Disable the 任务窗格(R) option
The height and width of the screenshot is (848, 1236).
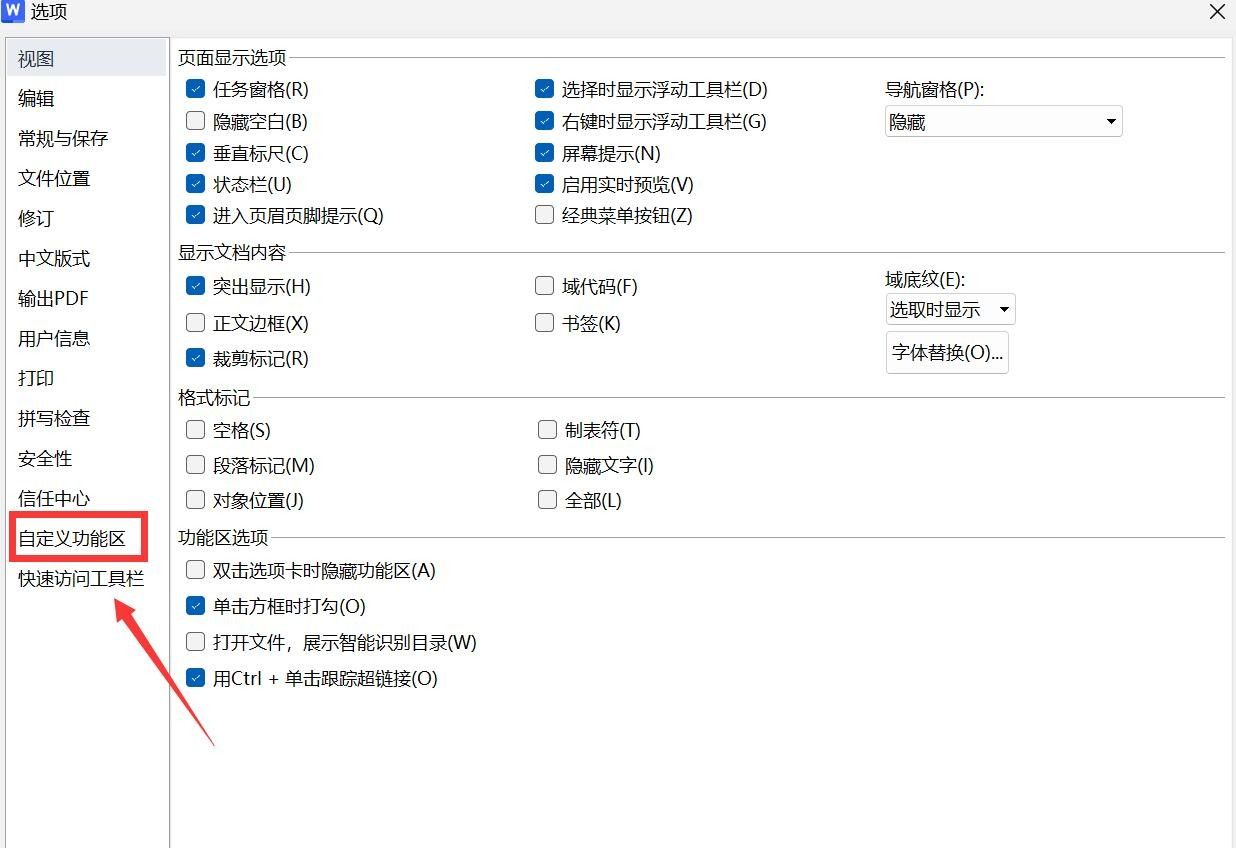[x=196, y=89]
